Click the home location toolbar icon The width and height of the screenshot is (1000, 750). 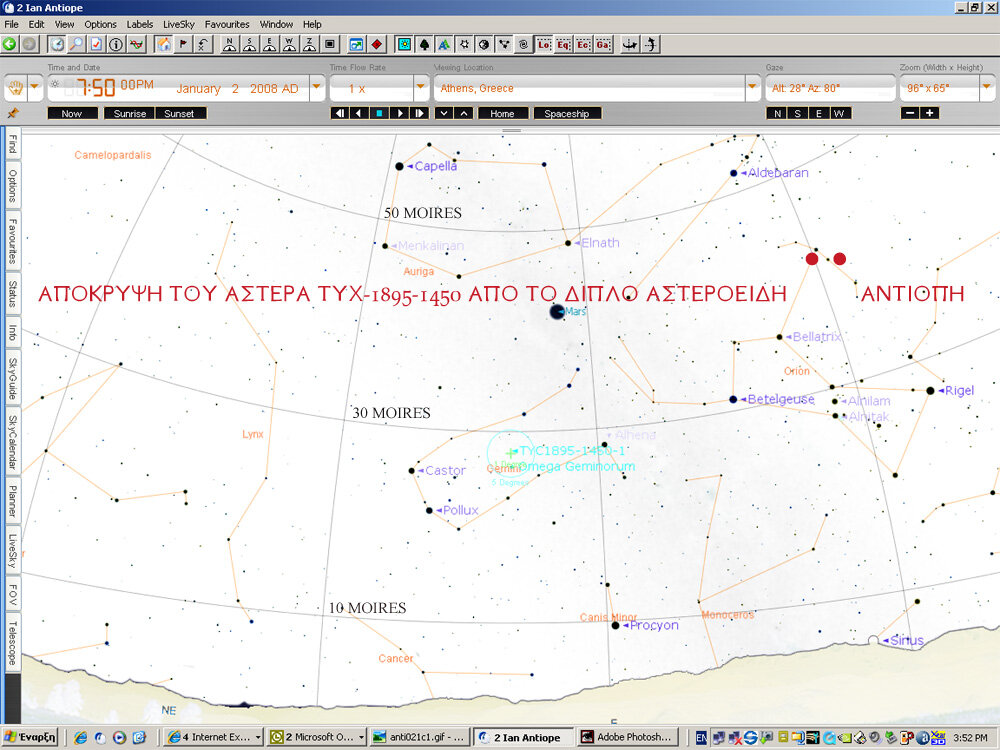(x=163, y=44)
